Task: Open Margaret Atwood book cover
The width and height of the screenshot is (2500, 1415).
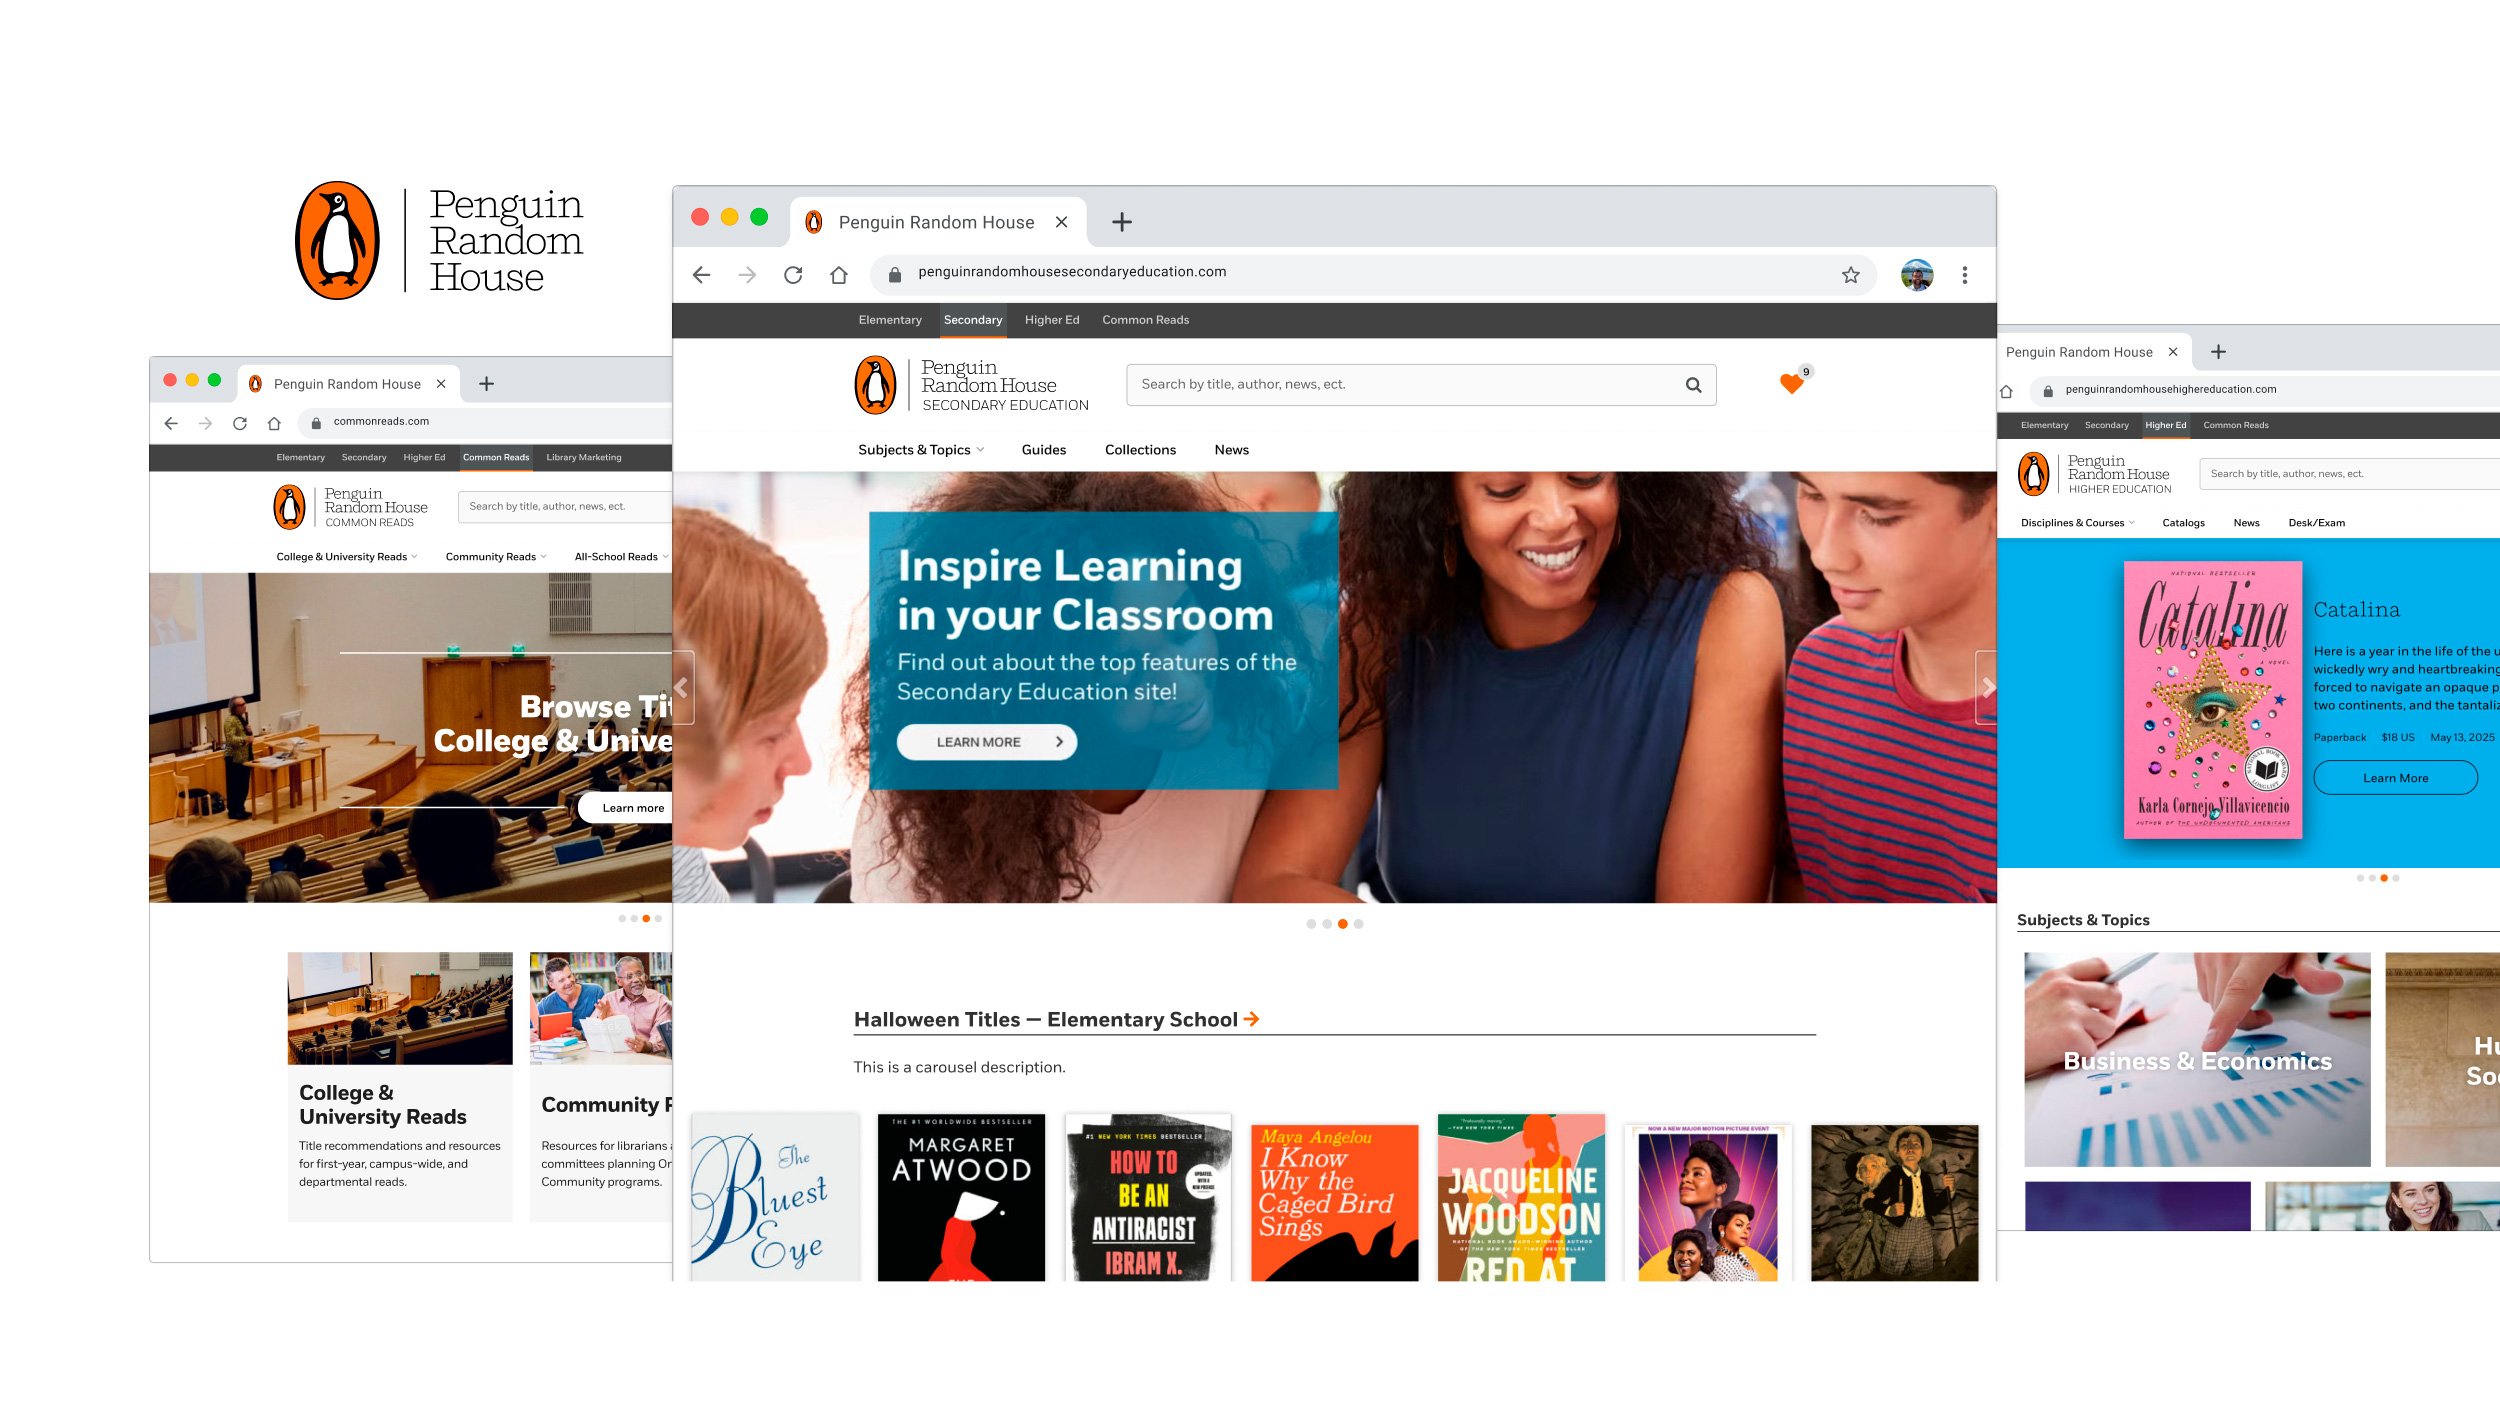Action: click(x=961, y=1197)
